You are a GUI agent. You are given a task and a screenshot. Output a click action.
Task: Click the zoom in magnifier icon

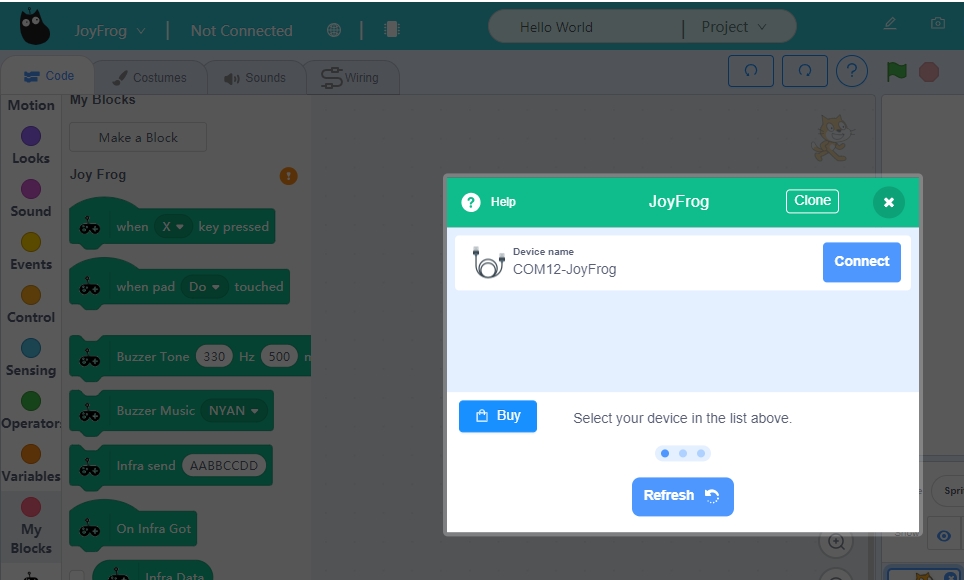(x=836, y=542)
